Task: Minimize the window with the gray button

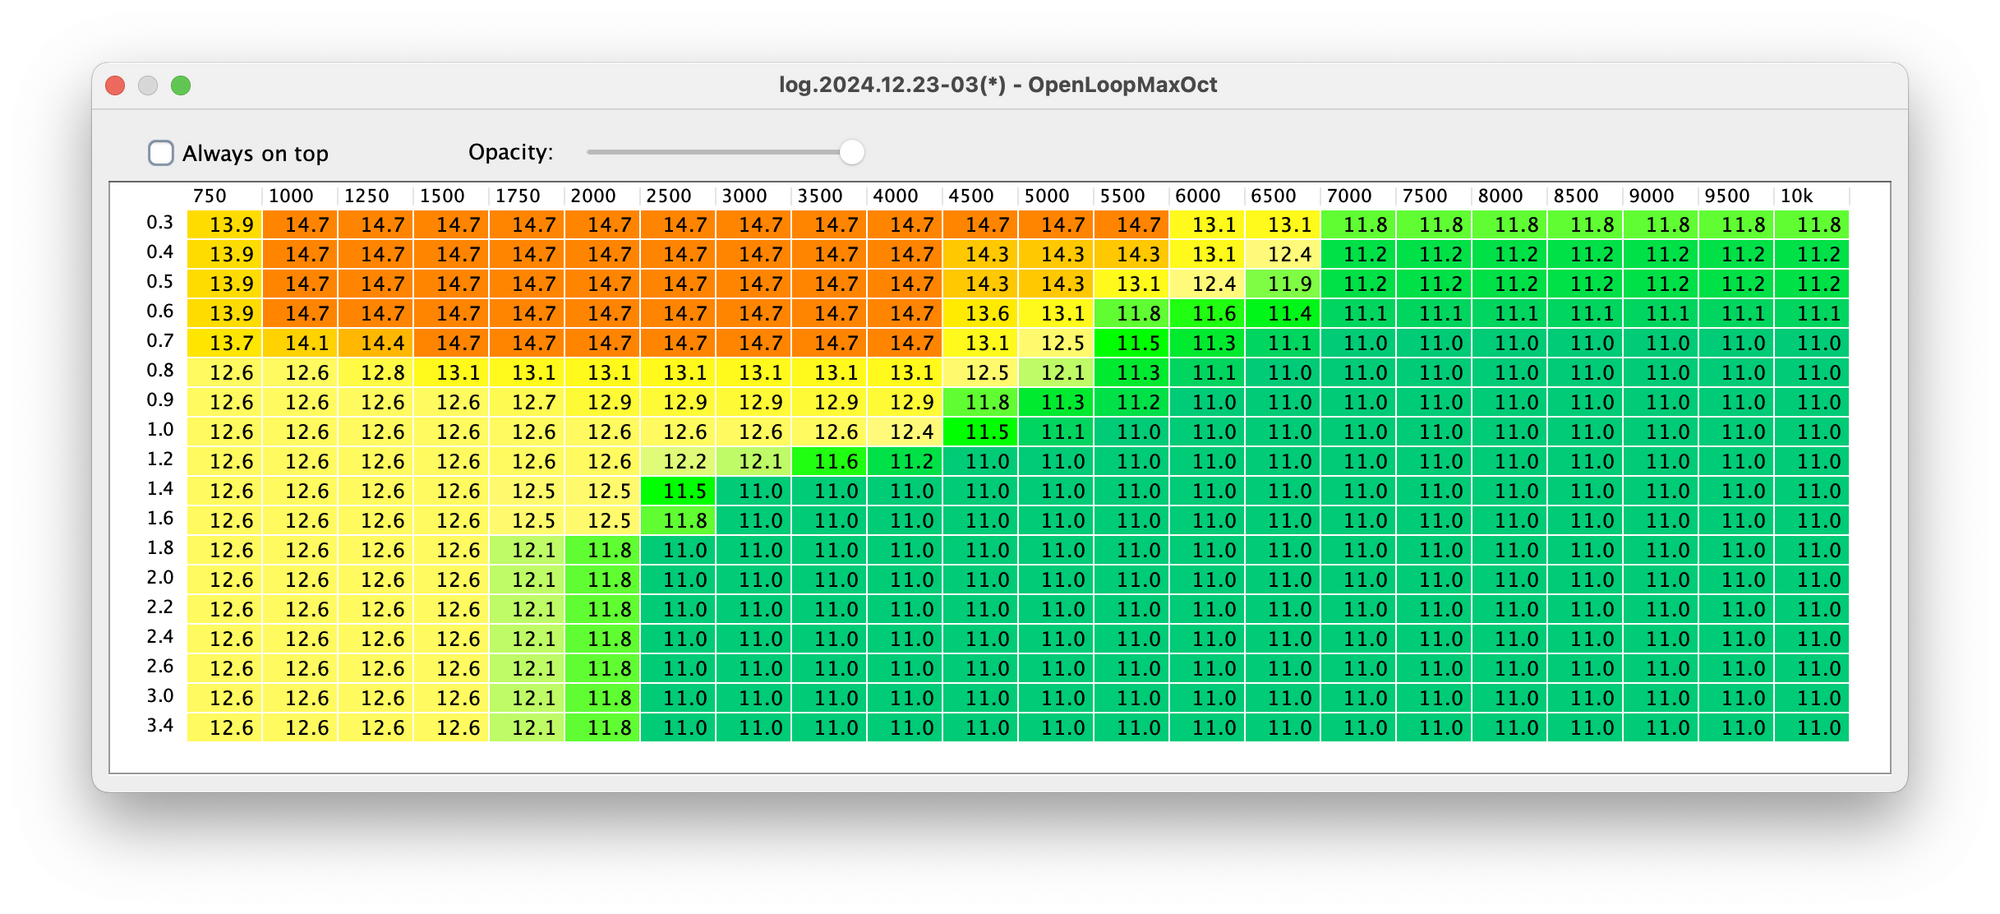Action: click(148, 85)
